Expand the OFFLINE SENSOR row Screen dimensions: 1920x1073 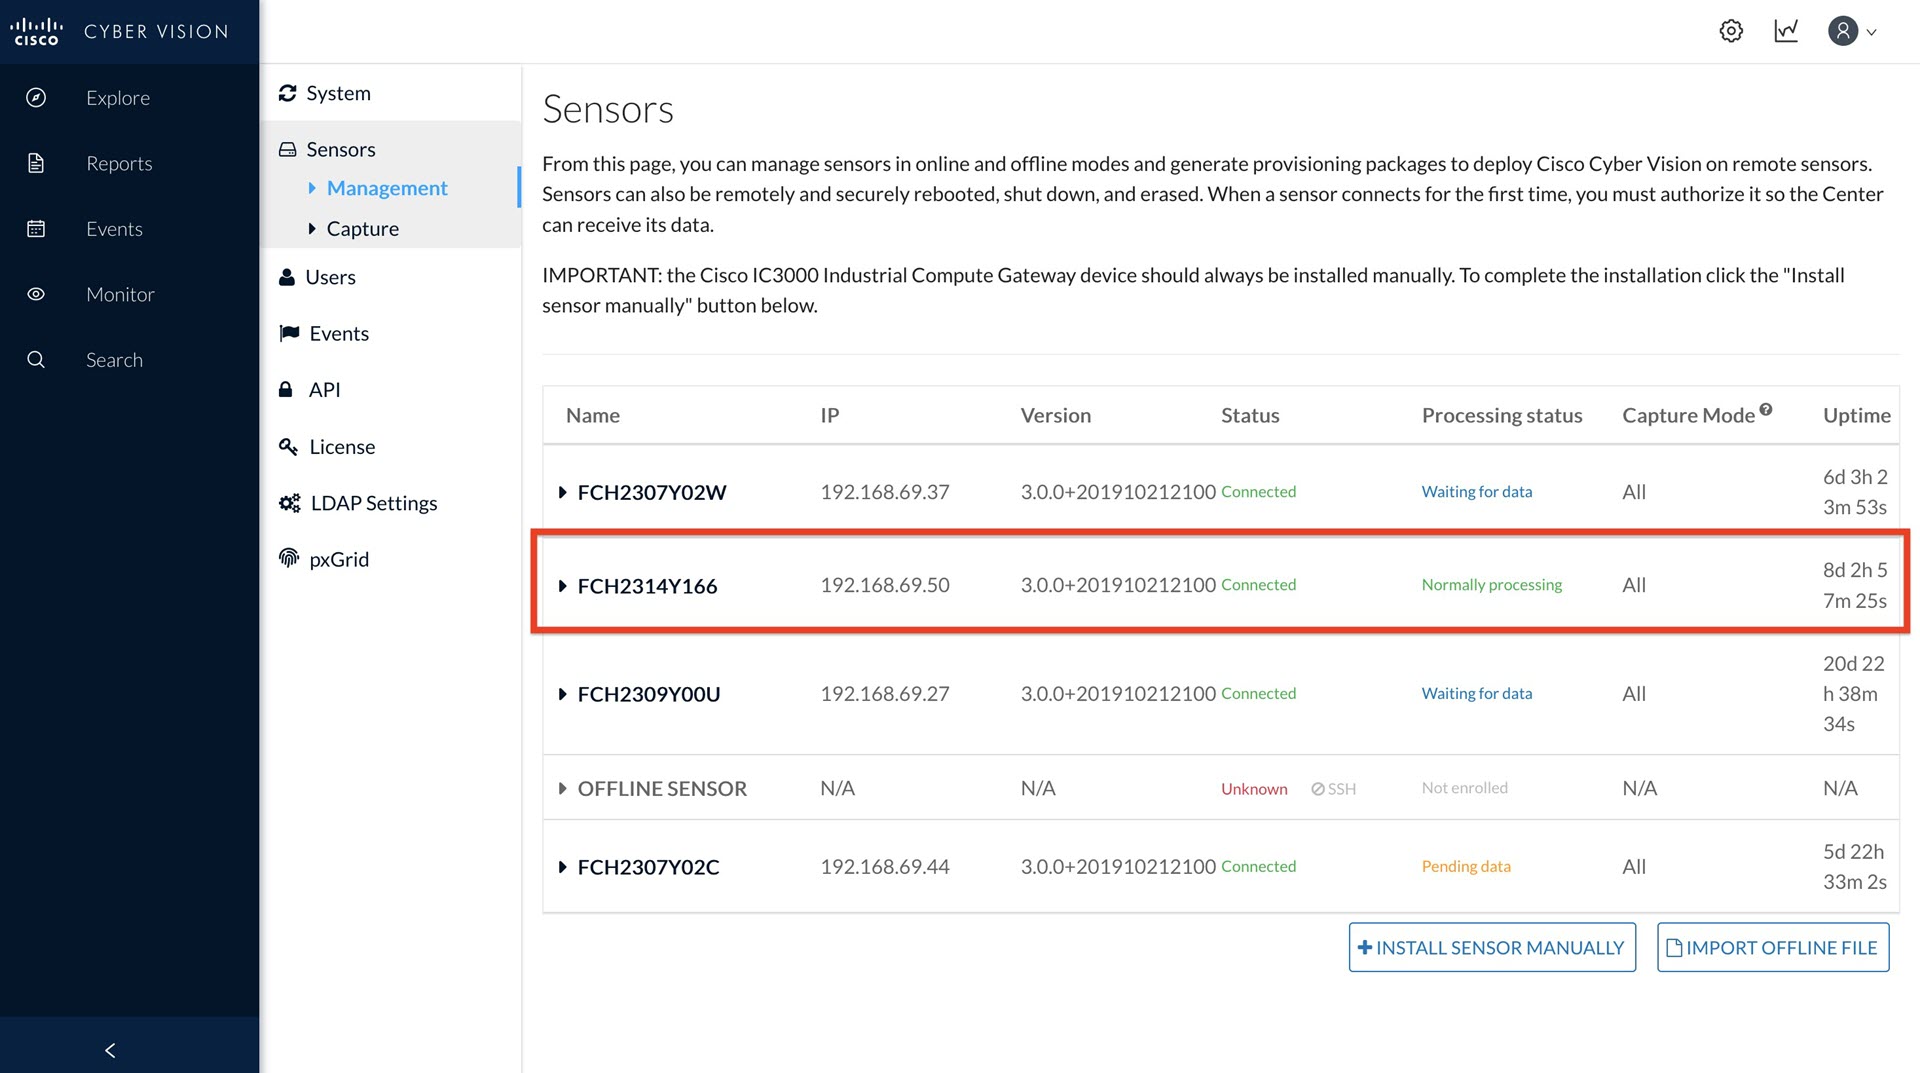(x=562, y=789)
